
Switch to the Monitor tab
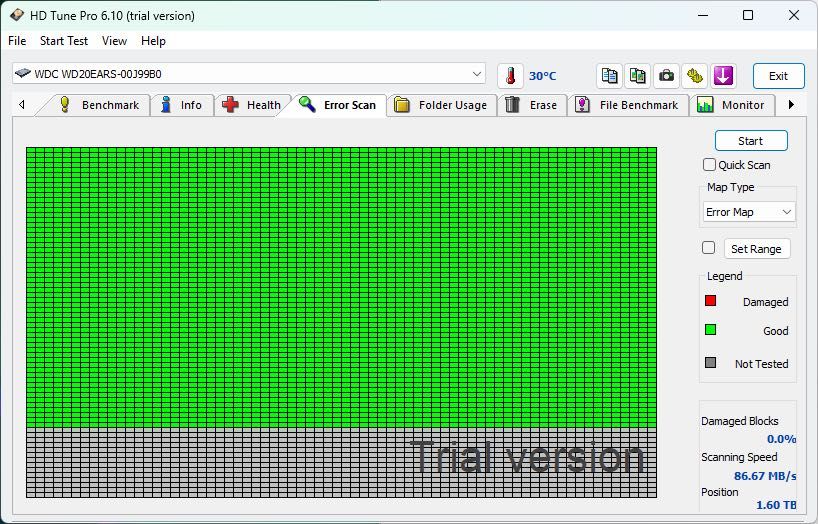(732, 105)
